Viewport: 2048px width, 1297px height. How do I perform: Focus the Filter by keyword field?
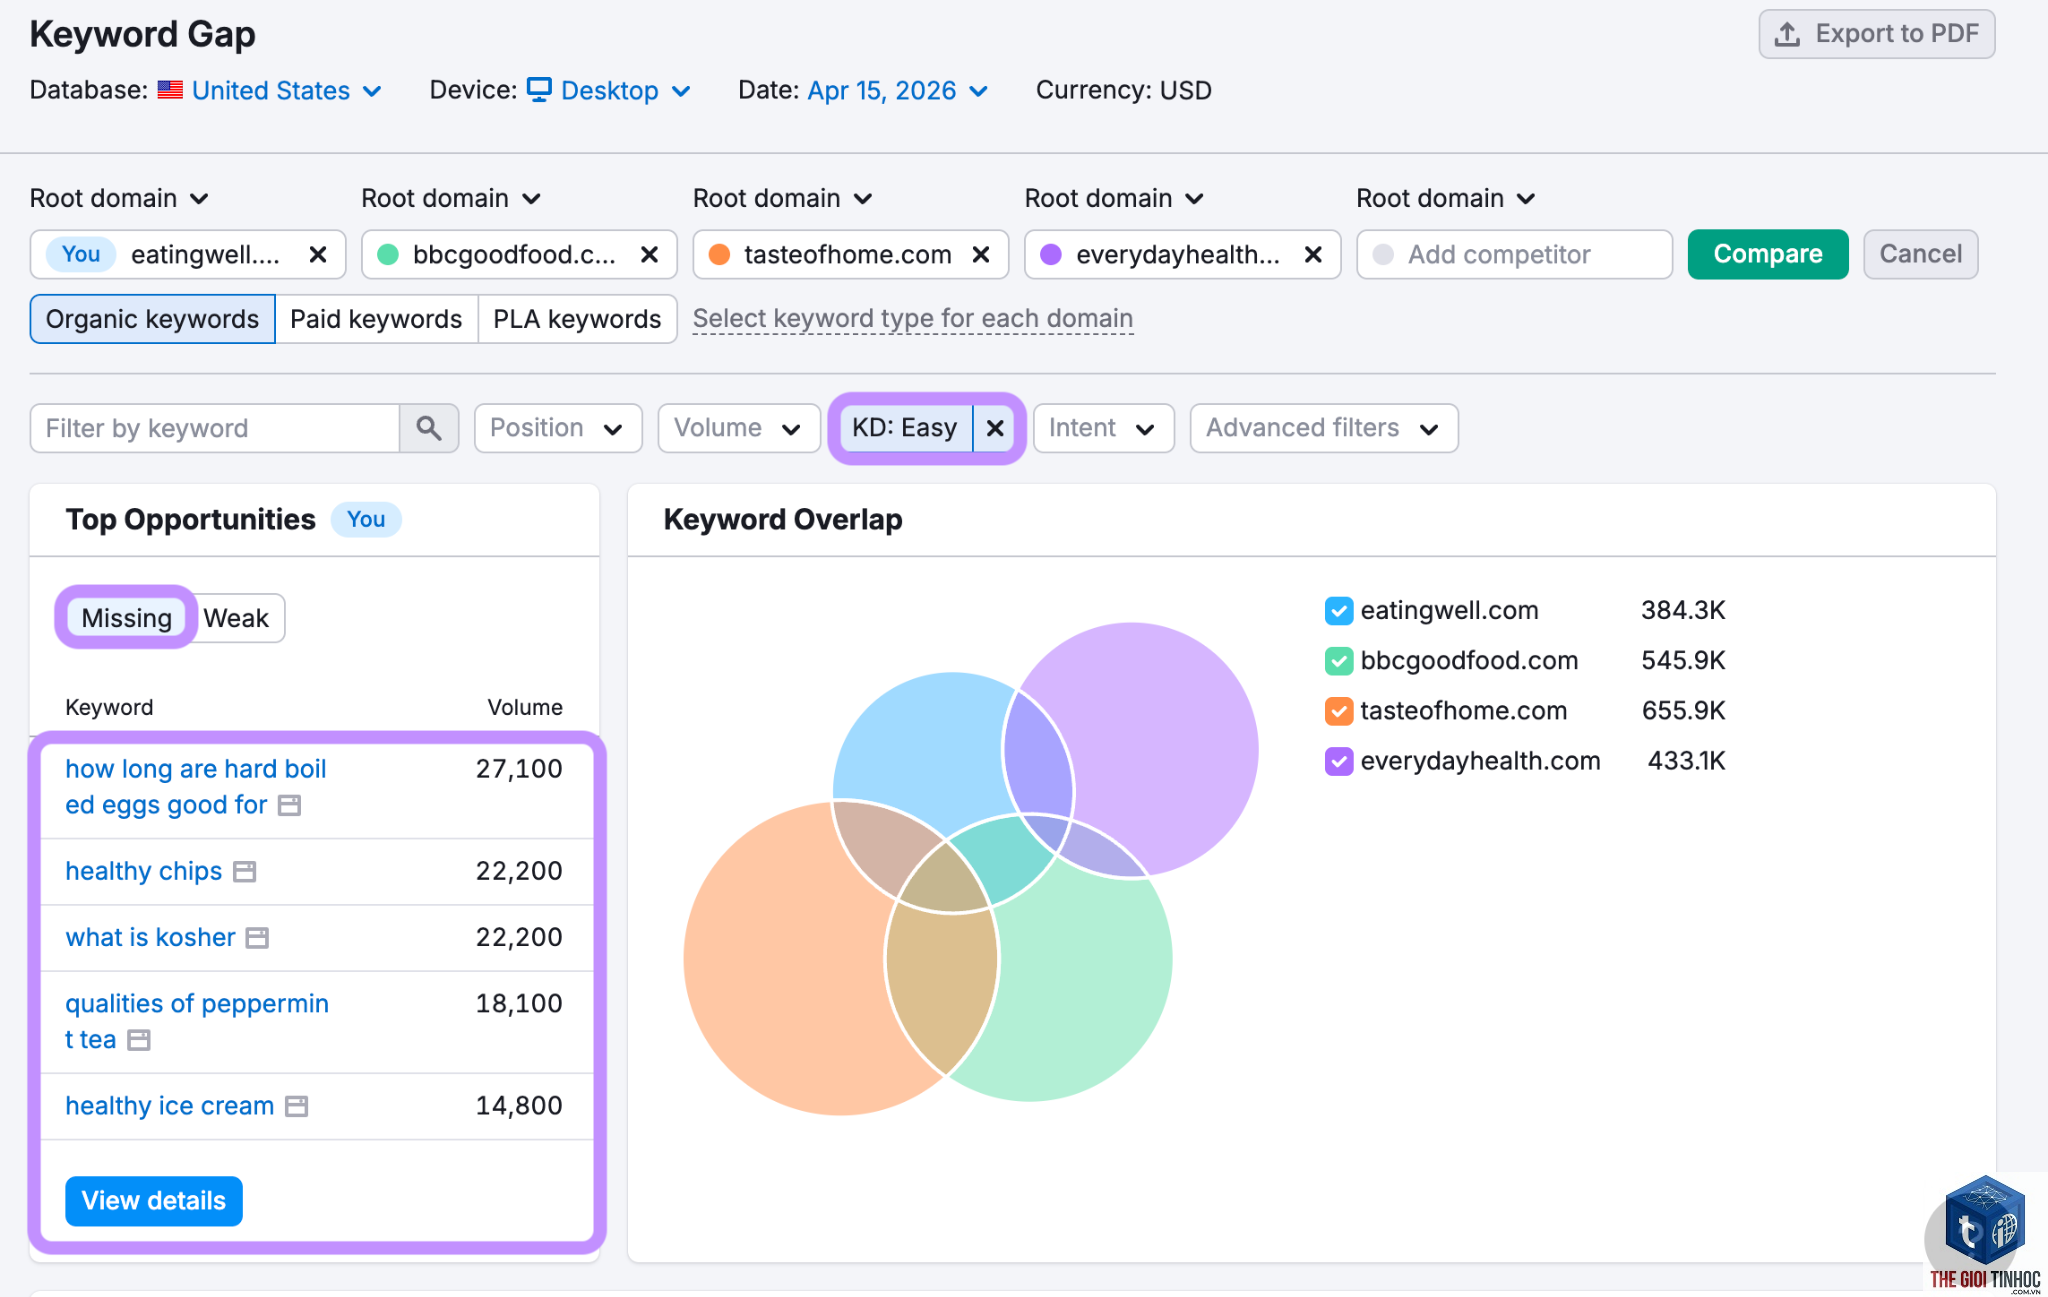point(215,428)
